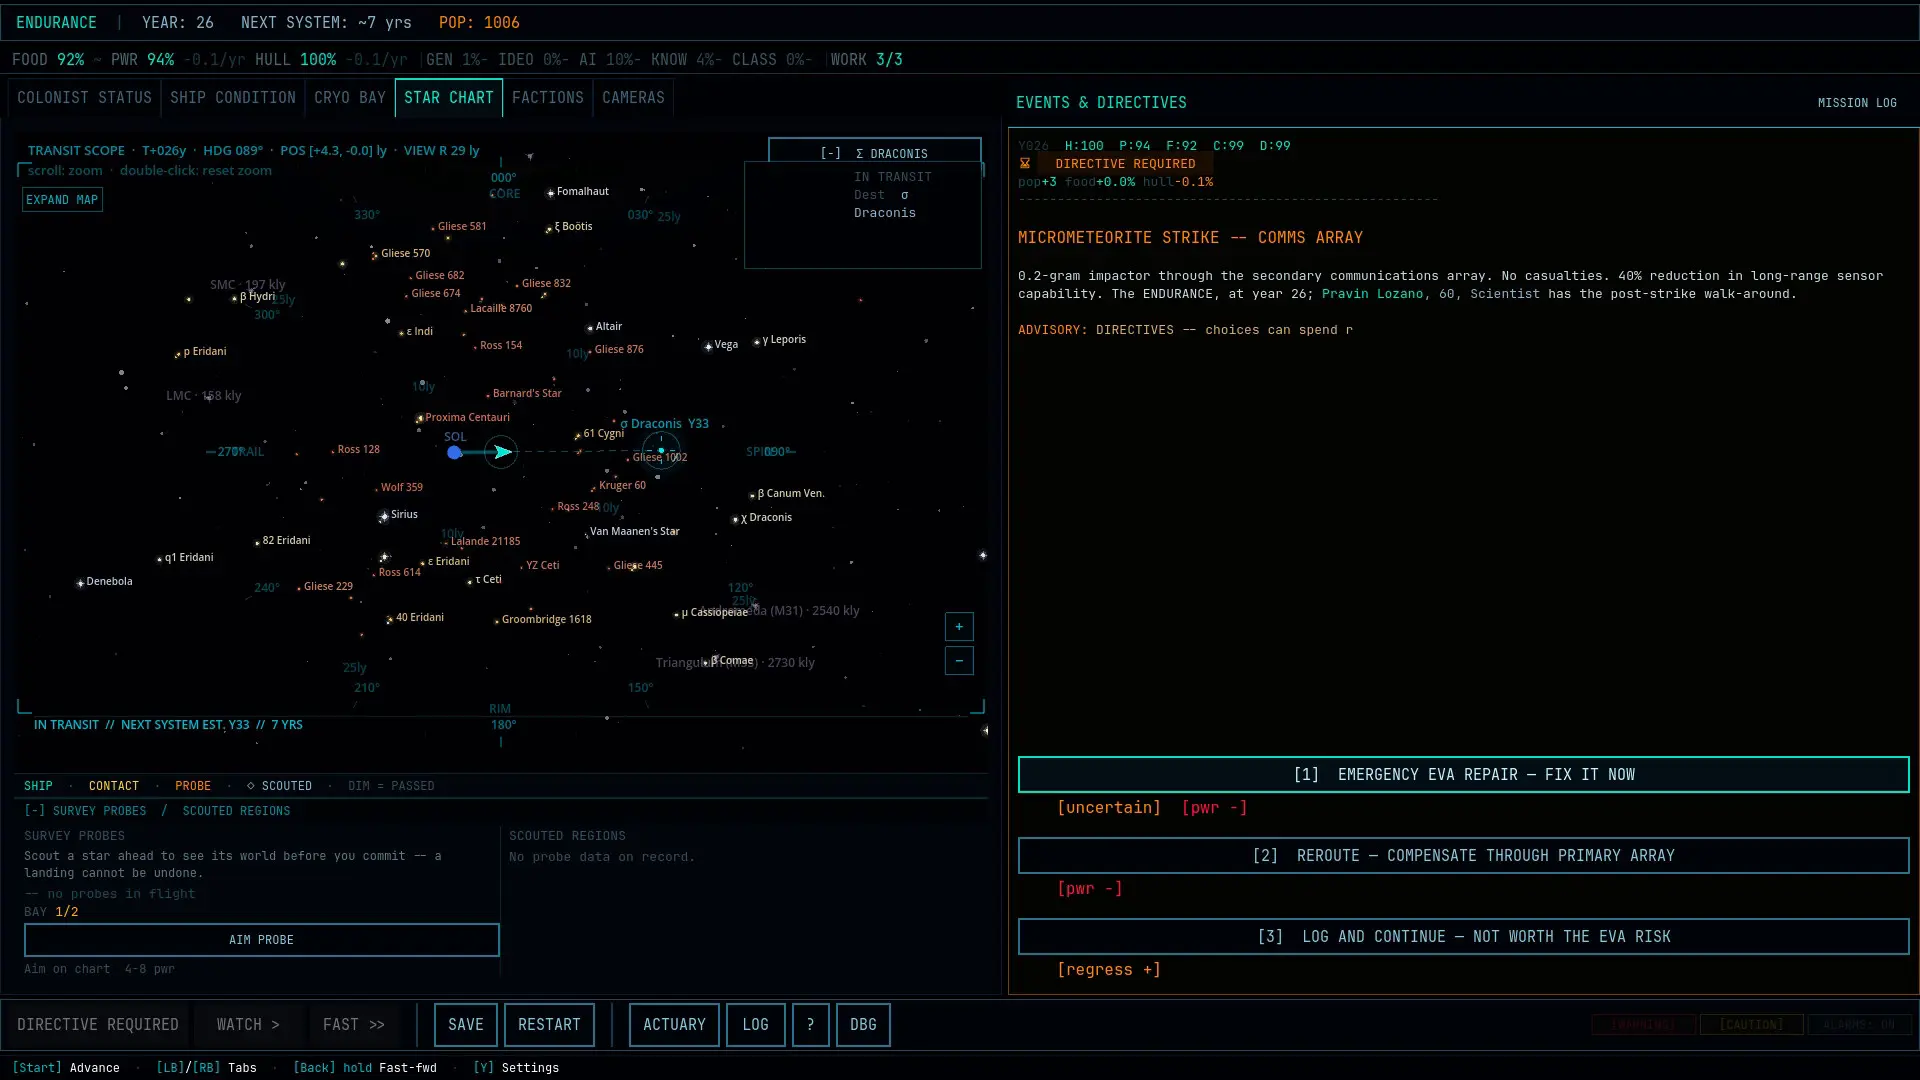1920x1080 pixels.
Task: Zoom out the star chart with minus button
Action: click(959, 661)
